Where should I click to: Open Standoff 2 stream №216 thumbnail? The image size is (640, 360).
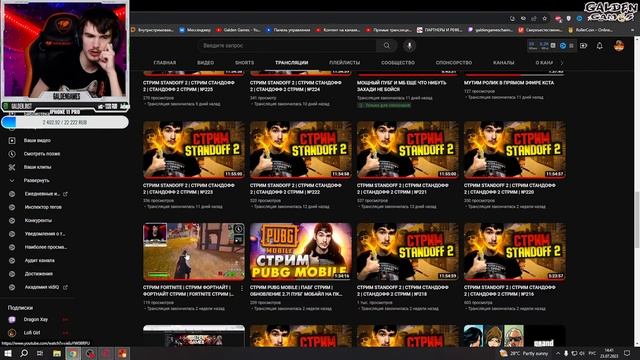pos(515,251)
